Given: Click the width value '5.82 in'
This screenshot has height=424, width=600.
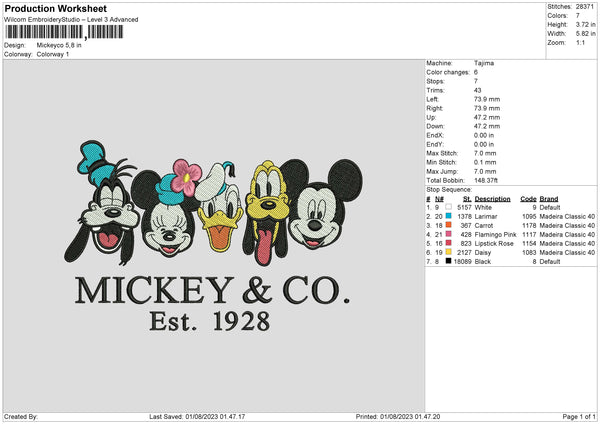Looking at the screenshot, I should coord(586,34).
